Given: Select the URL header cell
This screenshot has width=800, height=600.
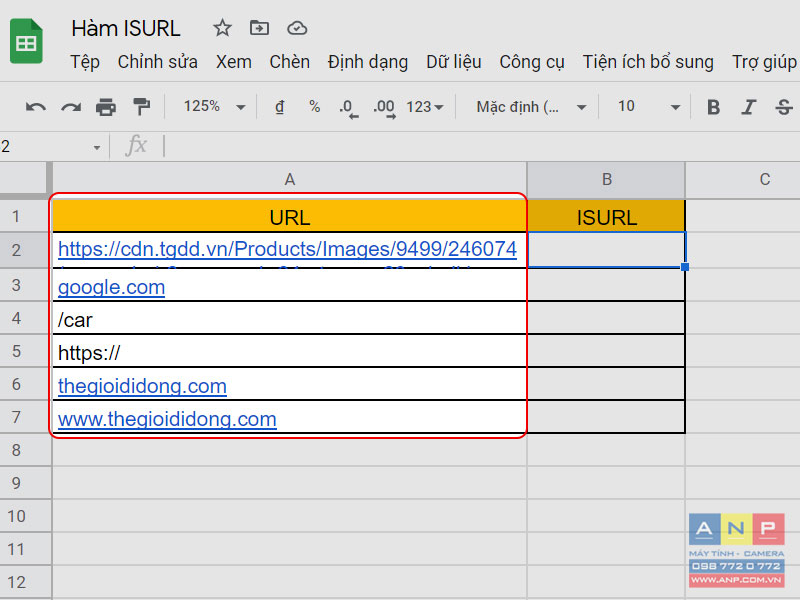Looking at the screenshot, I should pos(289,217).
